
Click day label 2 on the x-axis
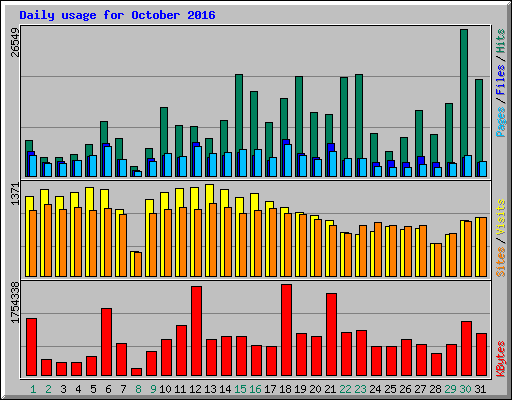tap(48, 389)
